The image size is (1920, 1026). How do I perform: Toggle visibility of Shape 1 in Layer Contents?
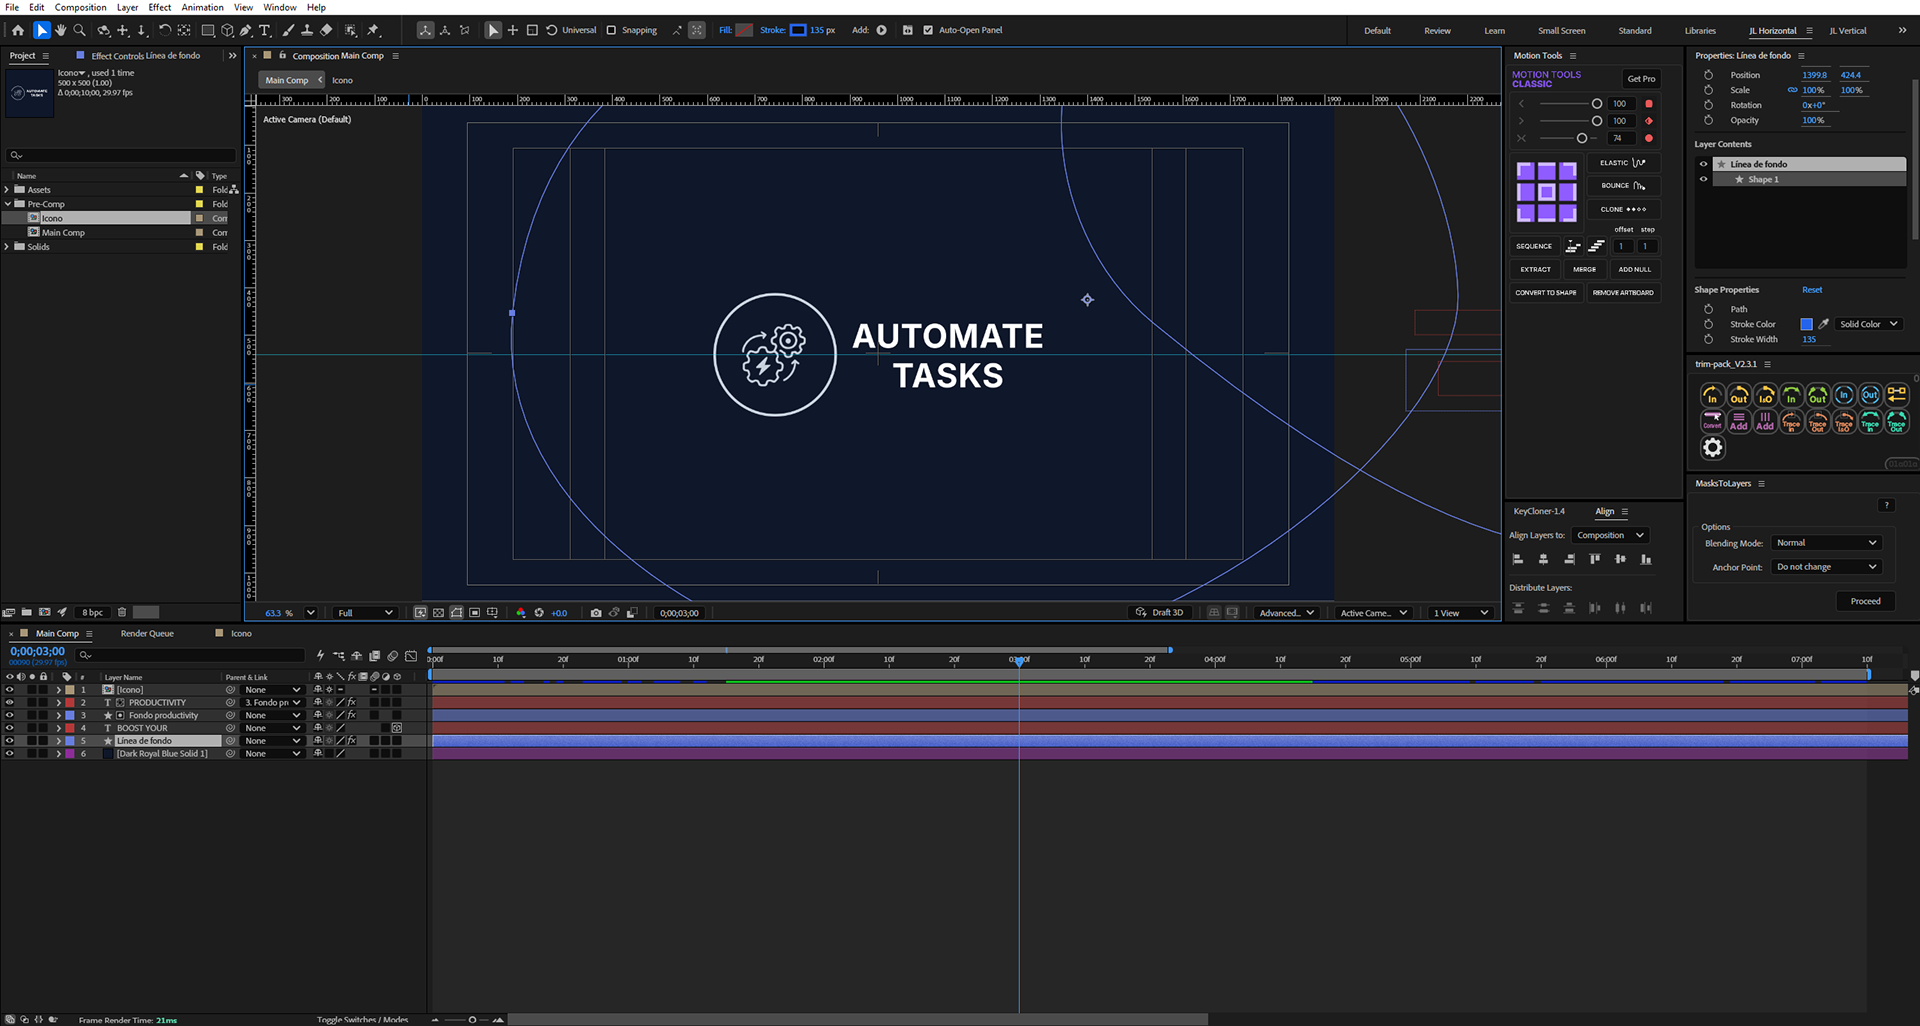pos(1704,180)
